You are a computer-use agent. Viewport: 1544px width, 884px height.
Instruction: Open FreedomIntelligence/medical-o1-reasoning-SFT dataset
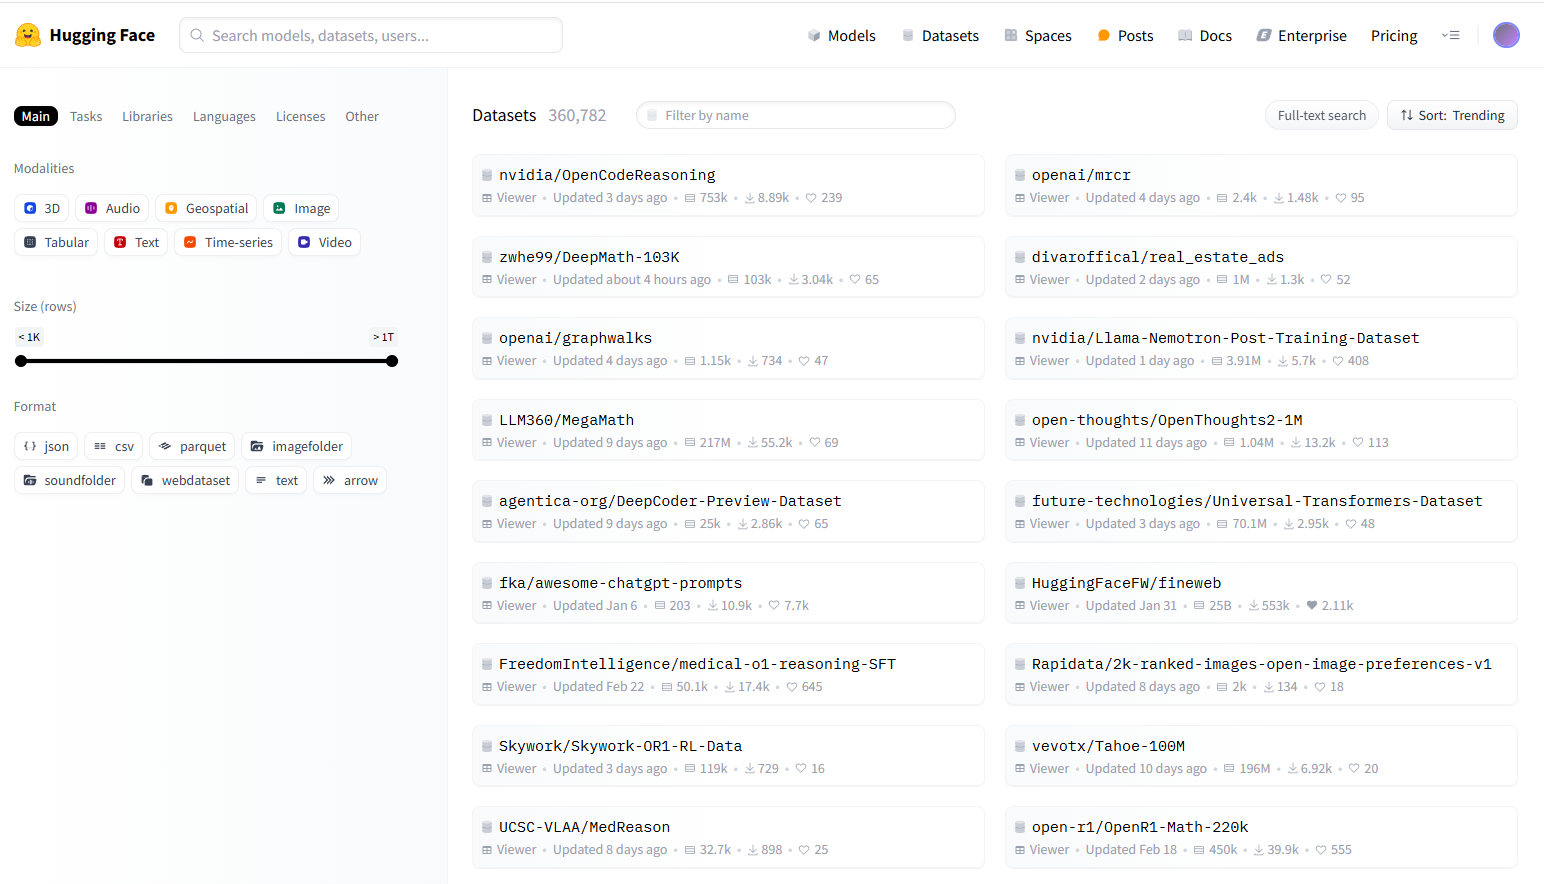728,674
